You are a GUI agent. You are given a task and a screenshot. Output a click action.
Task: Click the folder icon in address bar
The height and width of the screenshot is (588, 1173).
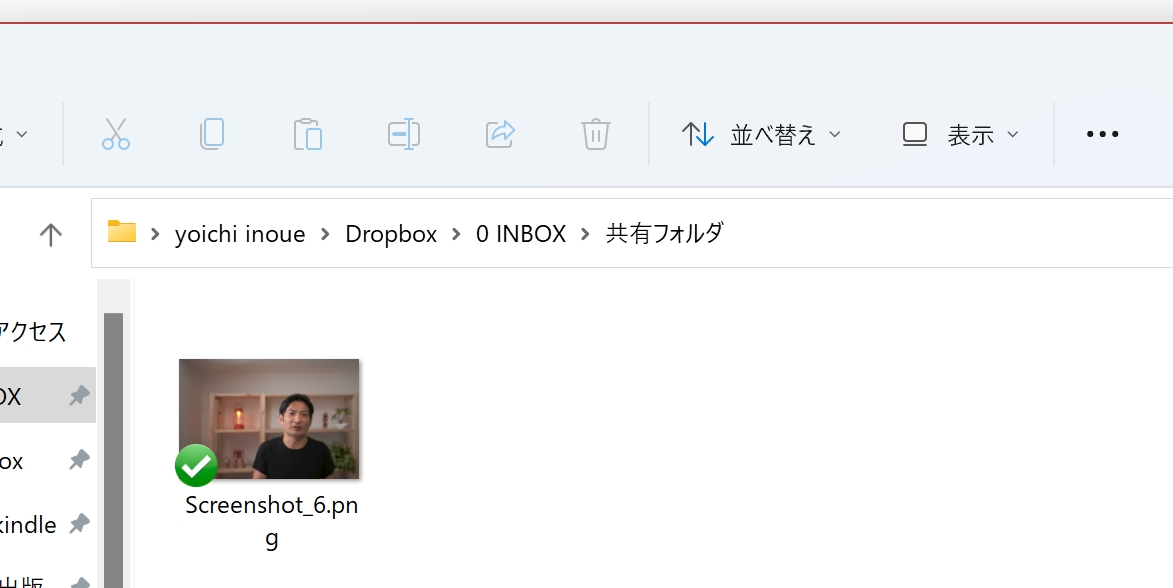point(122,233)
